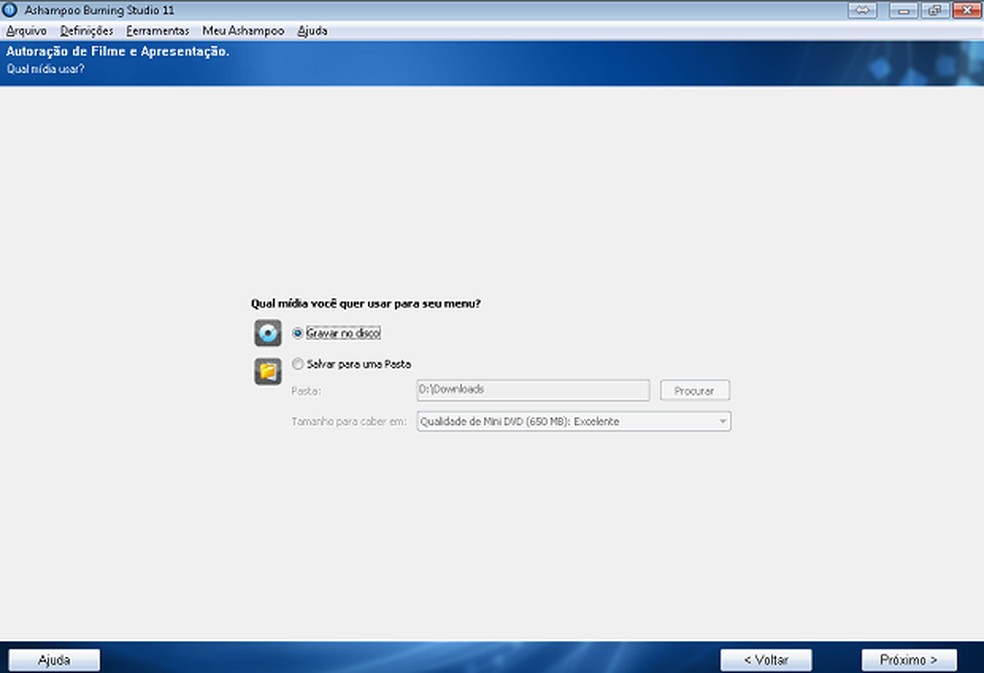Viewport: 984px width, 673px height.
Task: Open the Tamanho para caber em dropdown
Action: pos(574,421)
